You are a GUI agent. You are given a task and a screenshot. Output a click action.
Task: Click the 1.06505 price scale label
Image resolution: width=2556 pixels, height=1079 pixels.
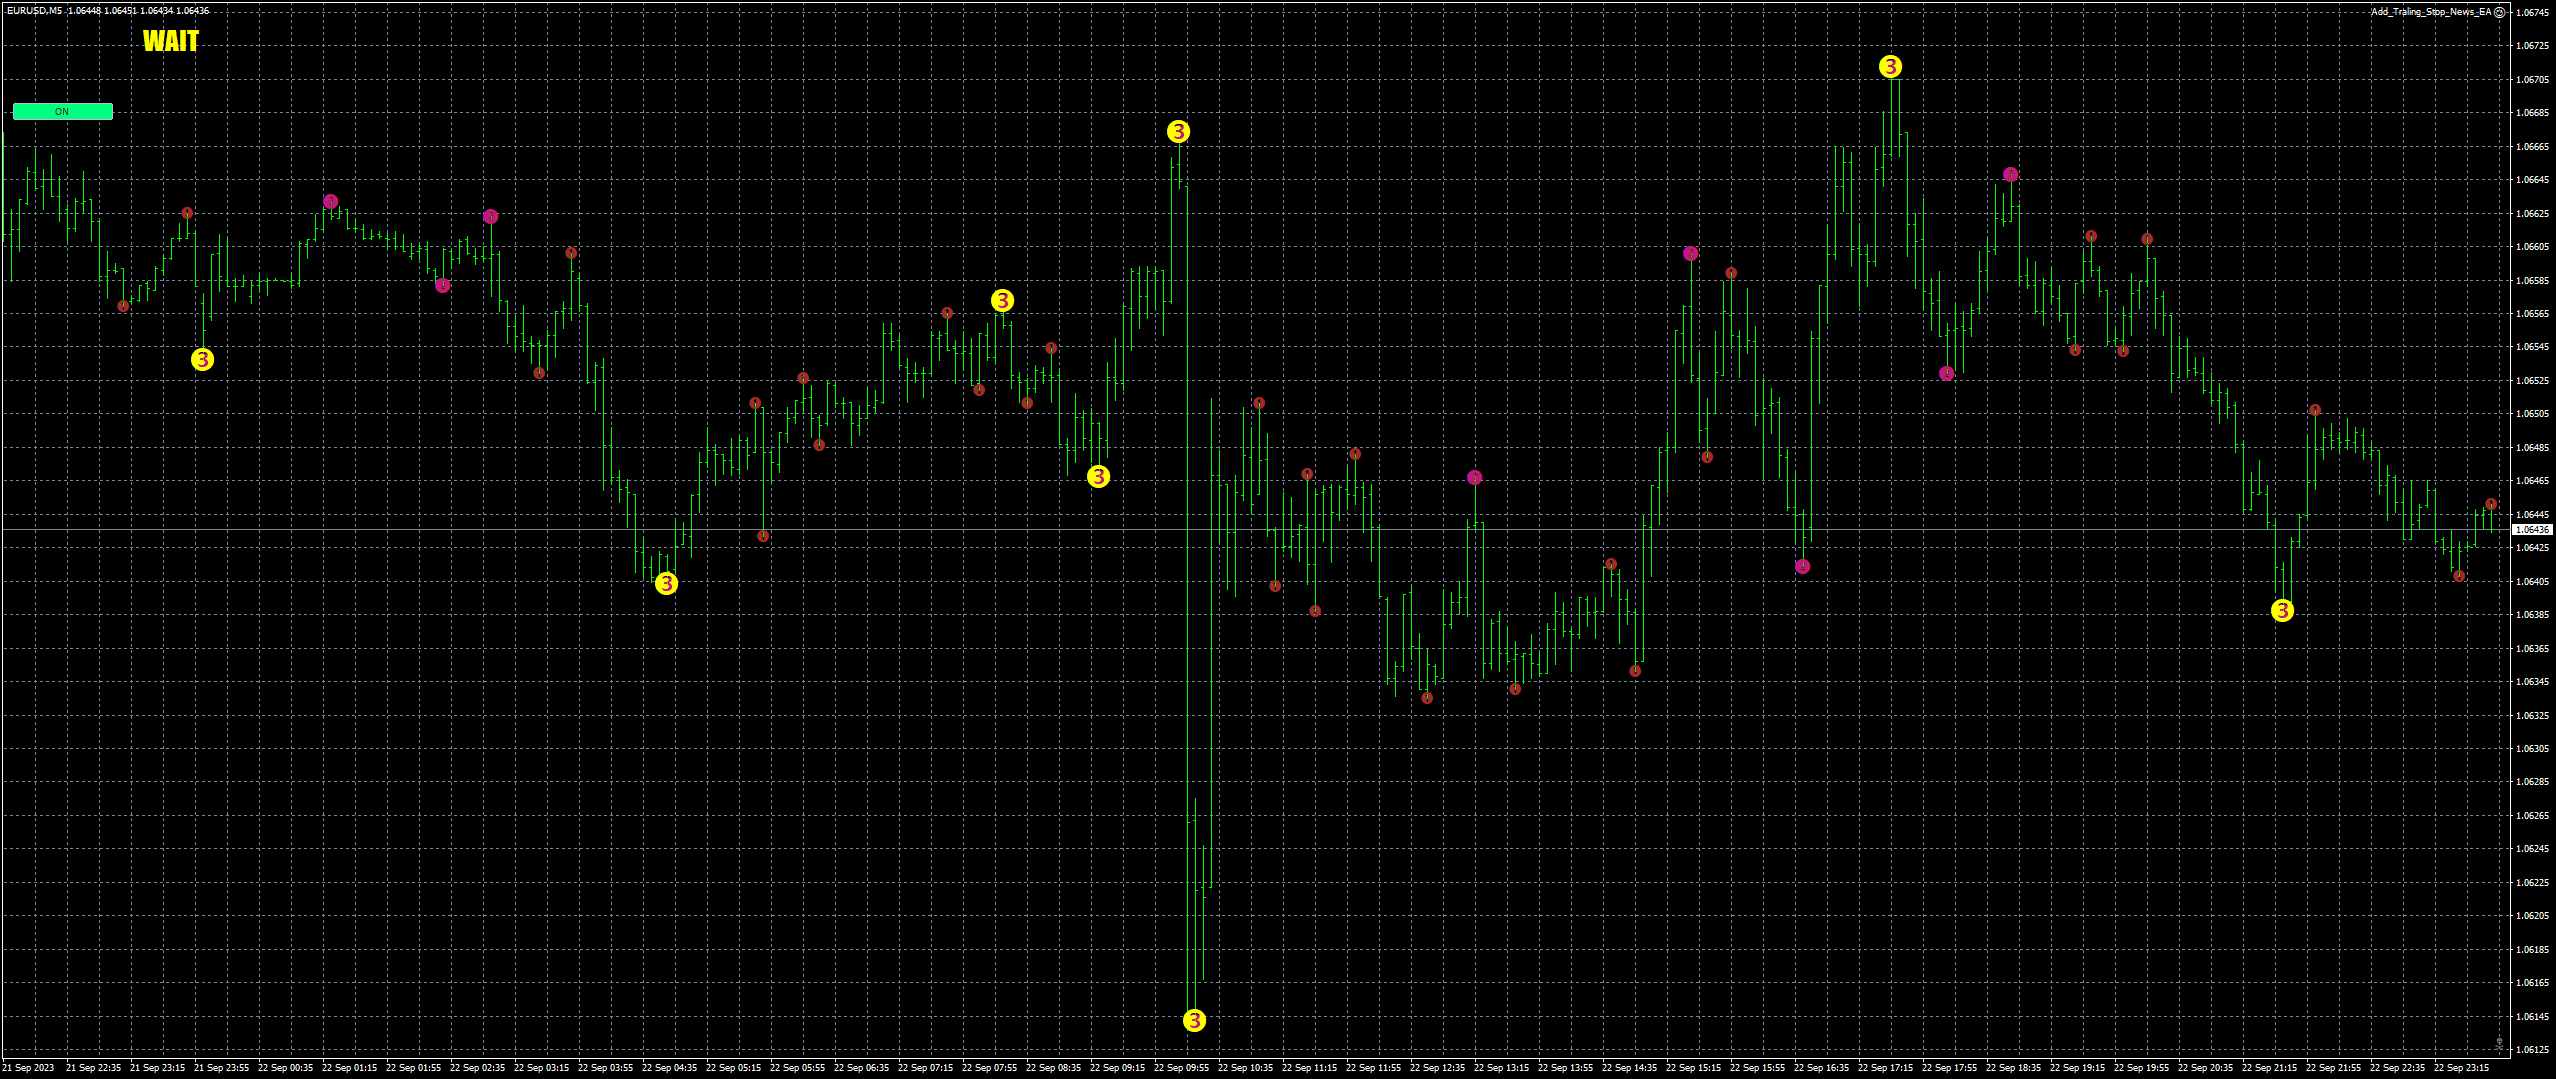pyautogui.click(x=2531, y=414)
